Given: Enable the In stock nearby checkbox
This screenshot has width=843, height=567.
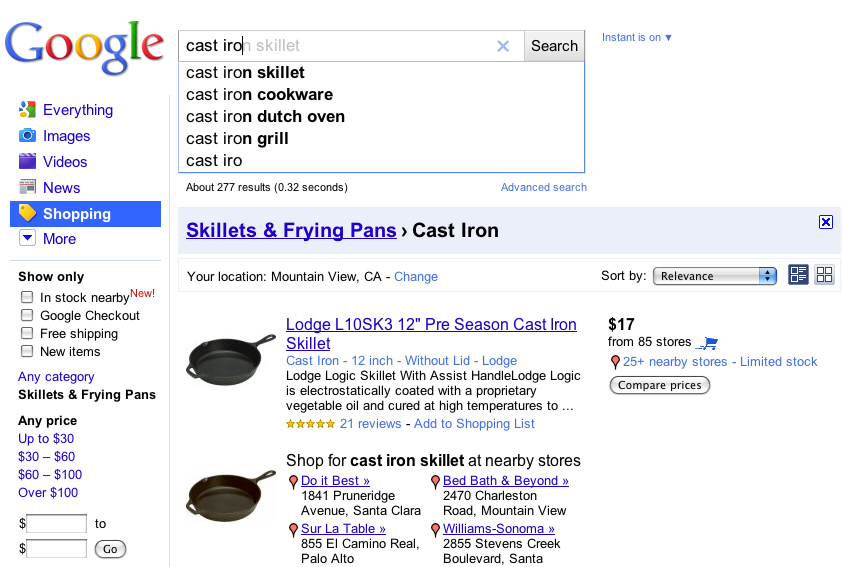Looking at the screenshot, I should tap(27, 298).
